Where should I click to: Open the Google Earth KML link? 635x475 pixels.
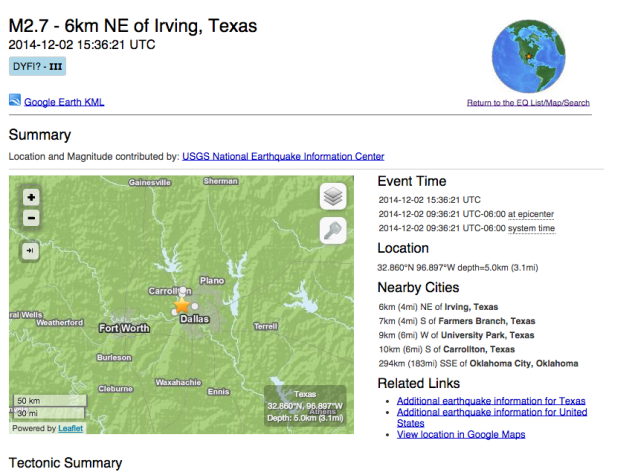(64, 102)
